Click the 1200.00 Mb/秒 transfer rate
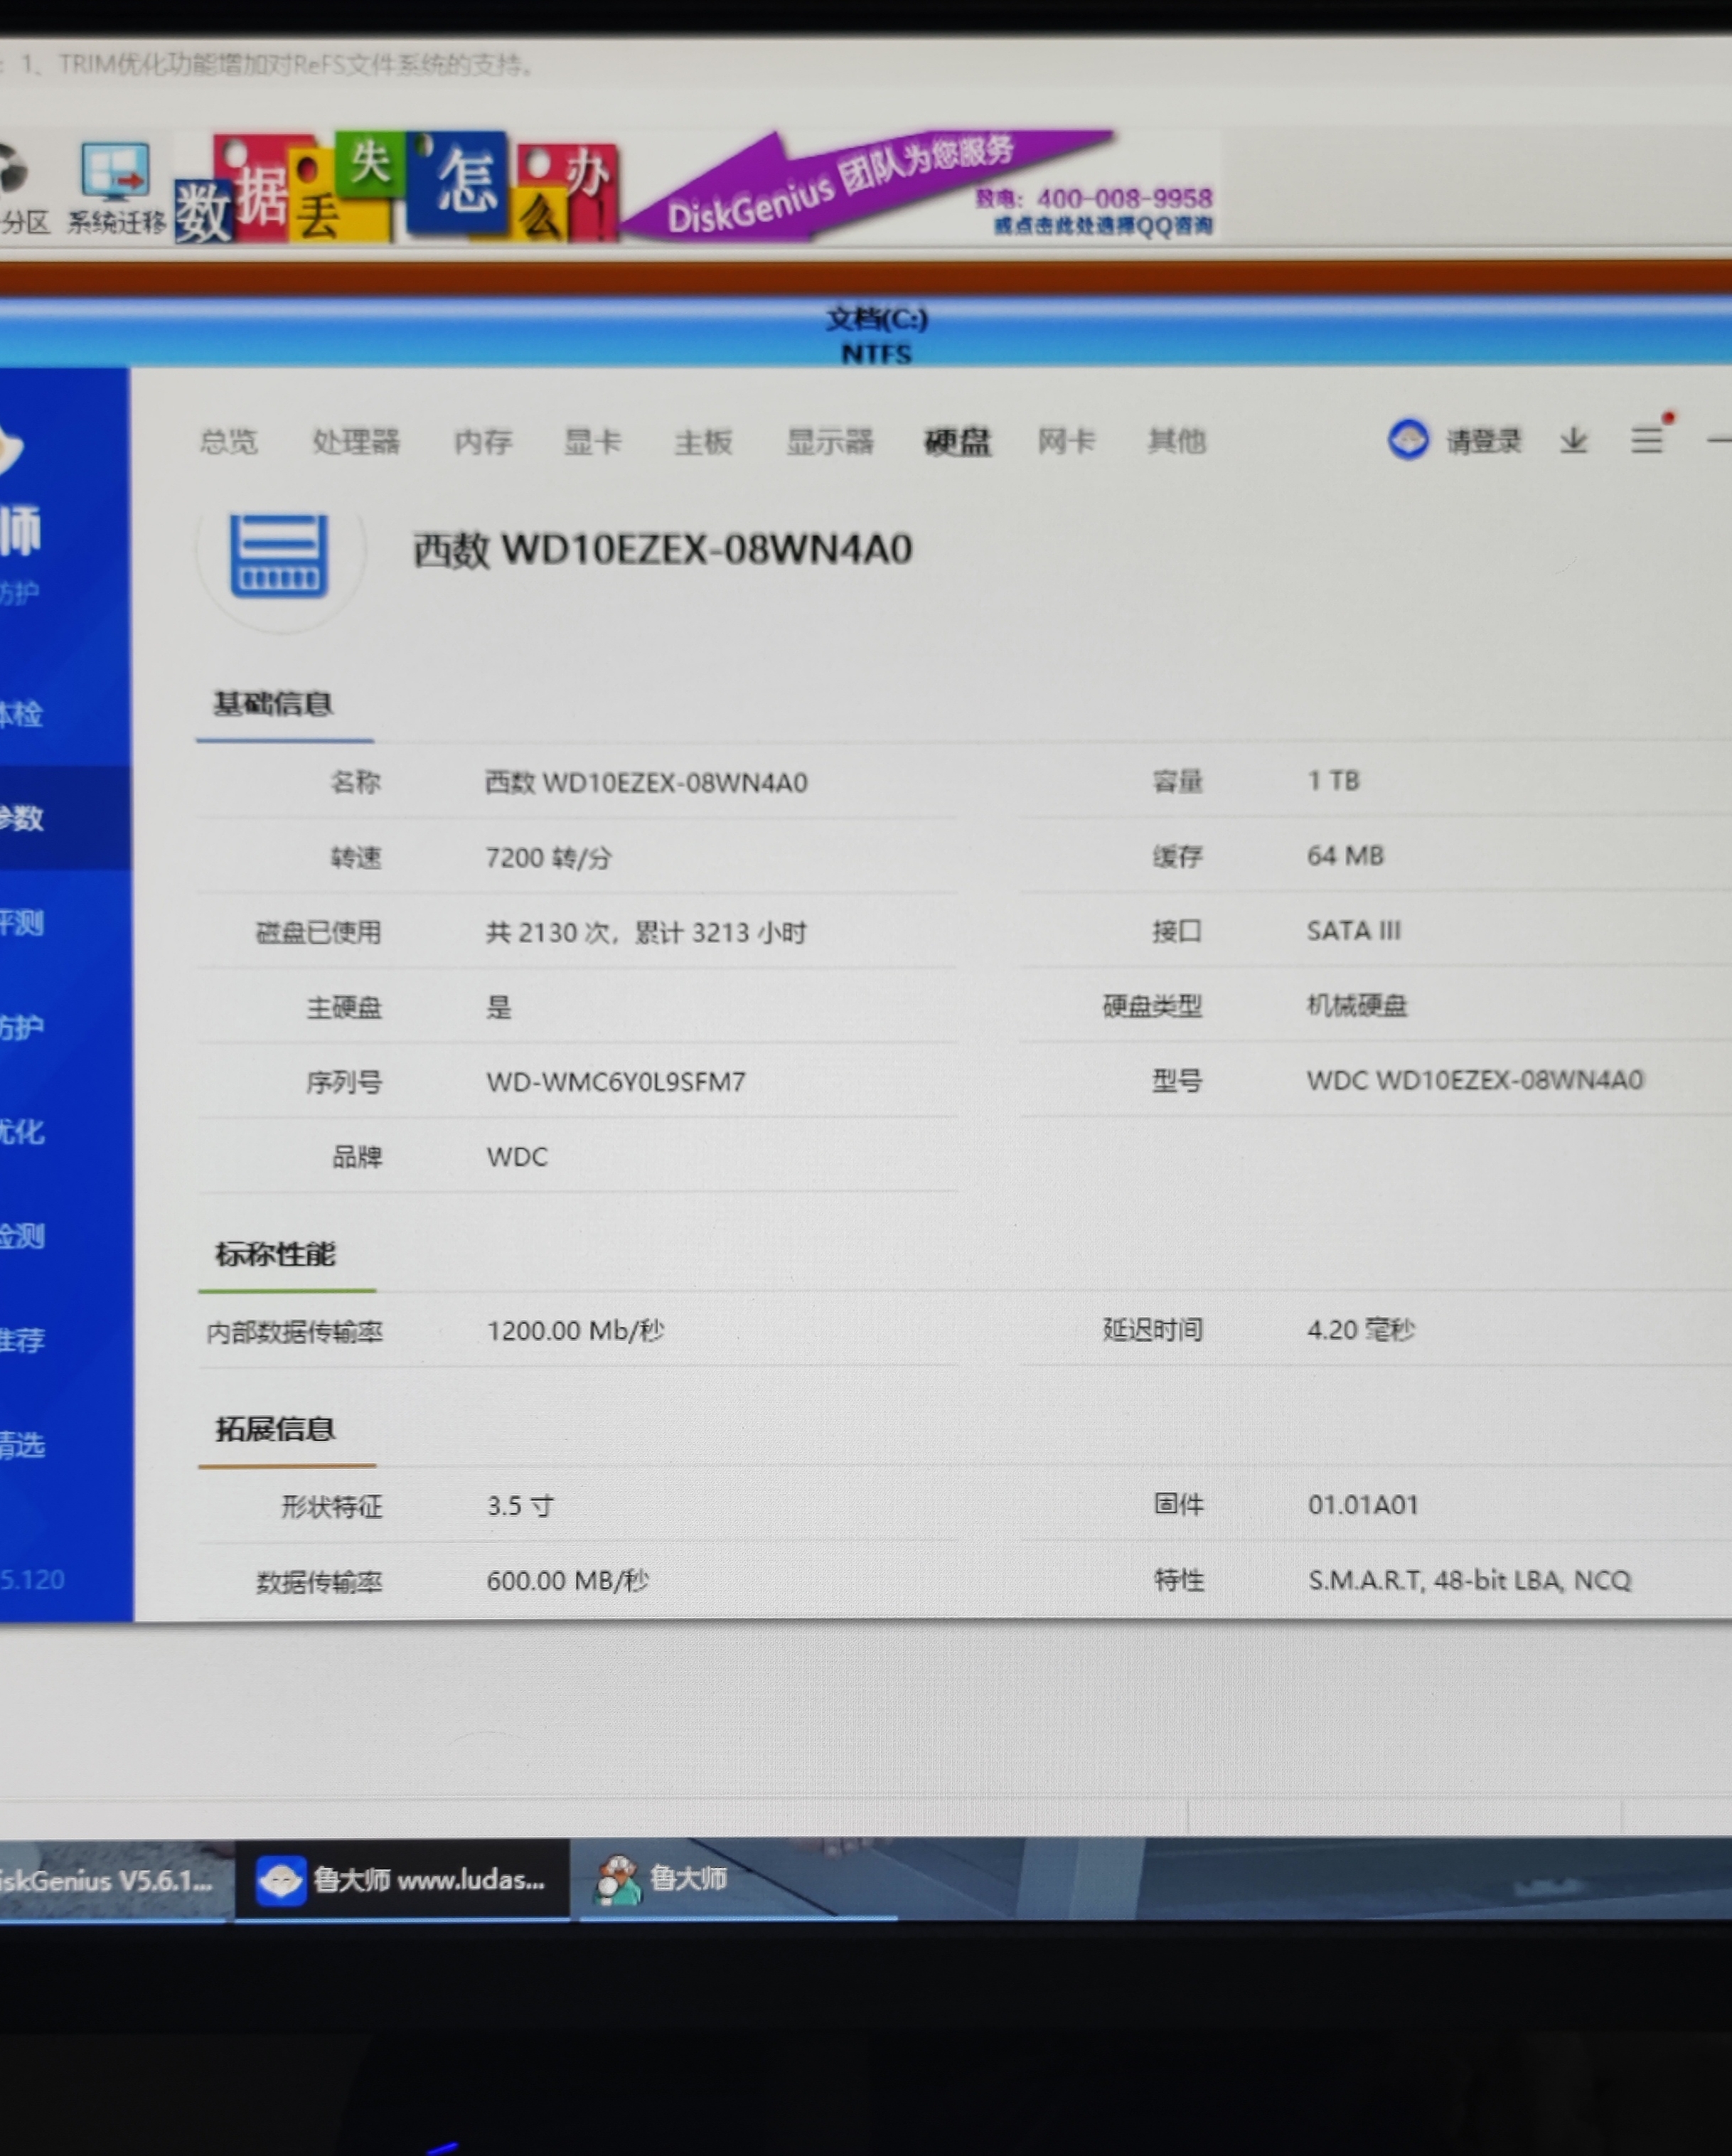 (576, 1331)
